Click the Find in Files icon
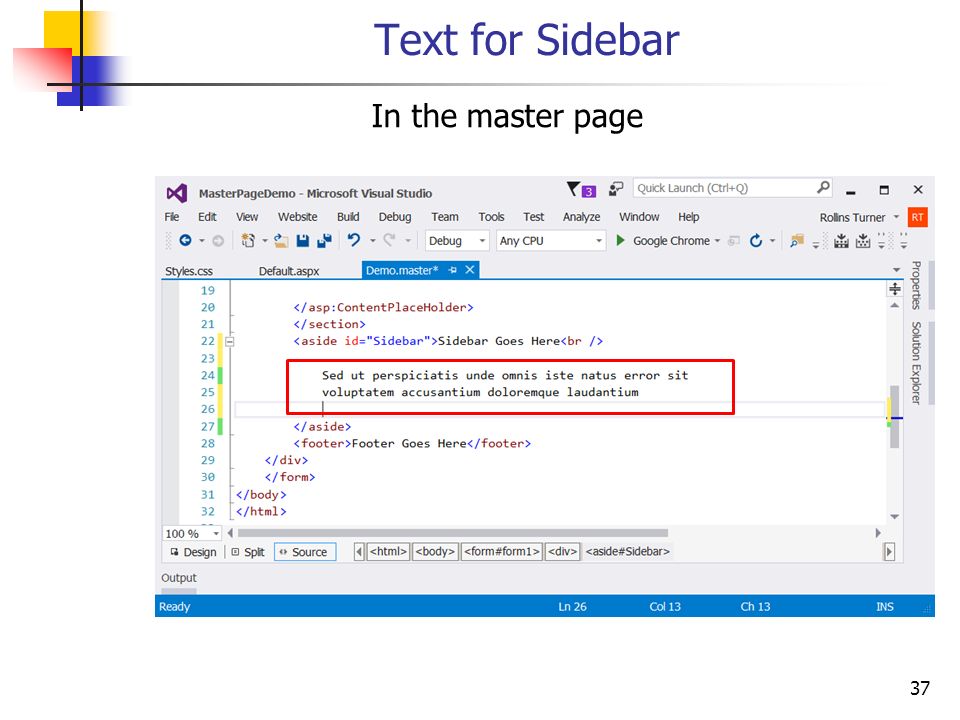Image resolution: width=960 pixels, height=720 pixels. 797,241
